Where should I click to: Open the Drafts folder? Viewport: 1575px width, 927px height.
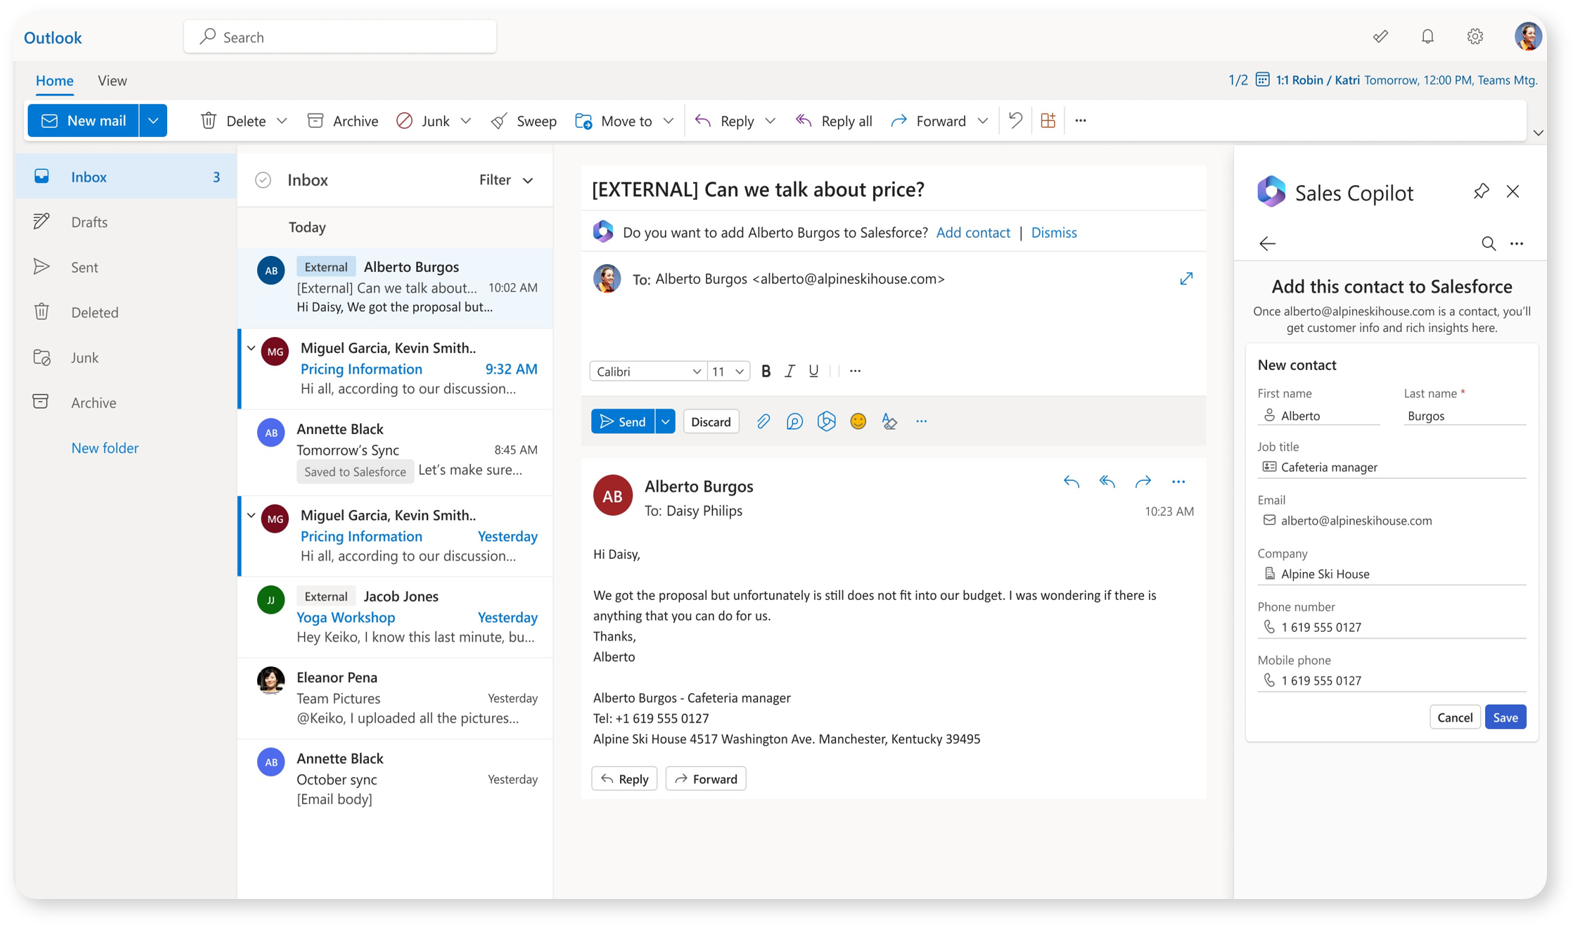tap(126, 222)
